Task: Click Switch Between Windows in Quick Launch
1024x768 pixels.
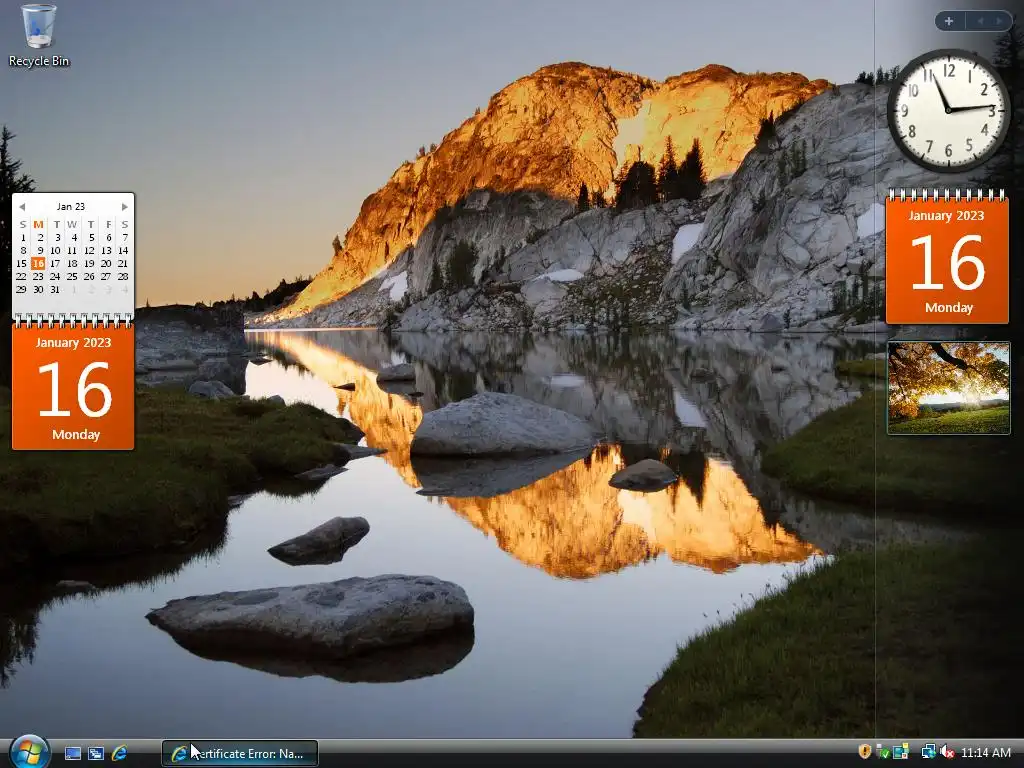Action: [96, 753]
